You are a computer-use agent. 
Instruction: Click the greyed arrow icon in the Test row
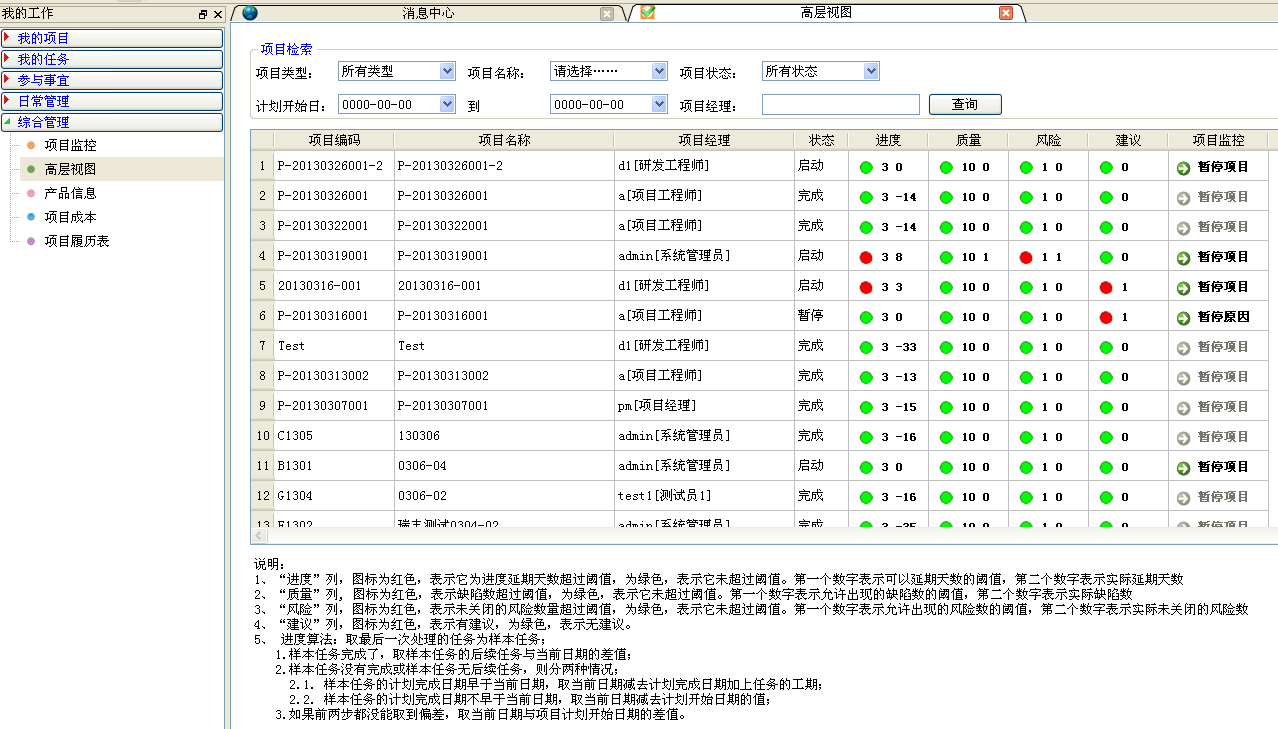click(x=1184, y=347)
